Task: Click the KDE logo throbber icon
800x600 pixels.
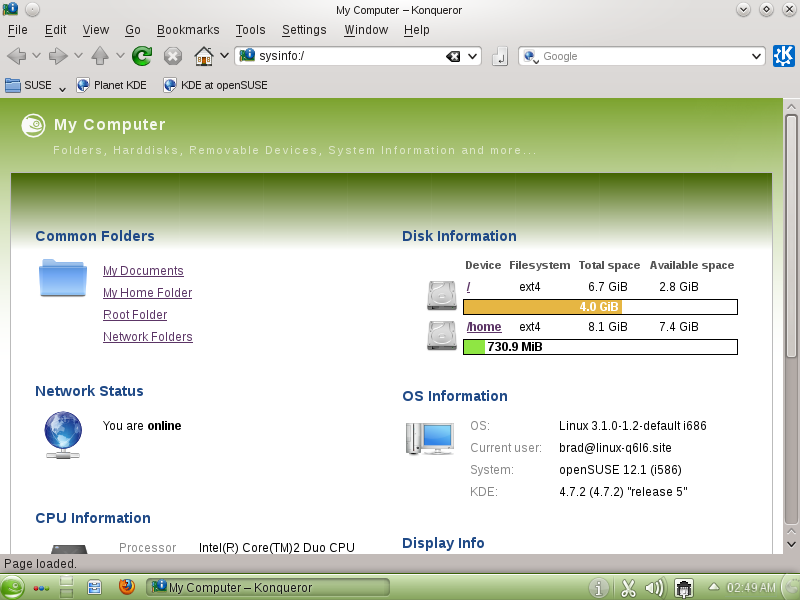Action: (784, 56)
